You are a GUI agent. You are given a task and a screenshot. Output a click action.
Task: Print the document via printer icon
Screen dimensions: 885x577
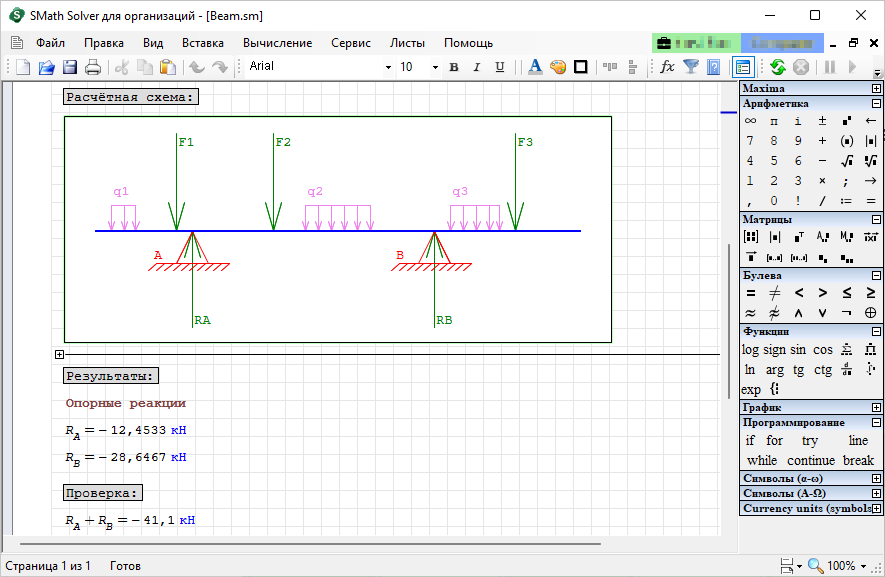(93, 67)
